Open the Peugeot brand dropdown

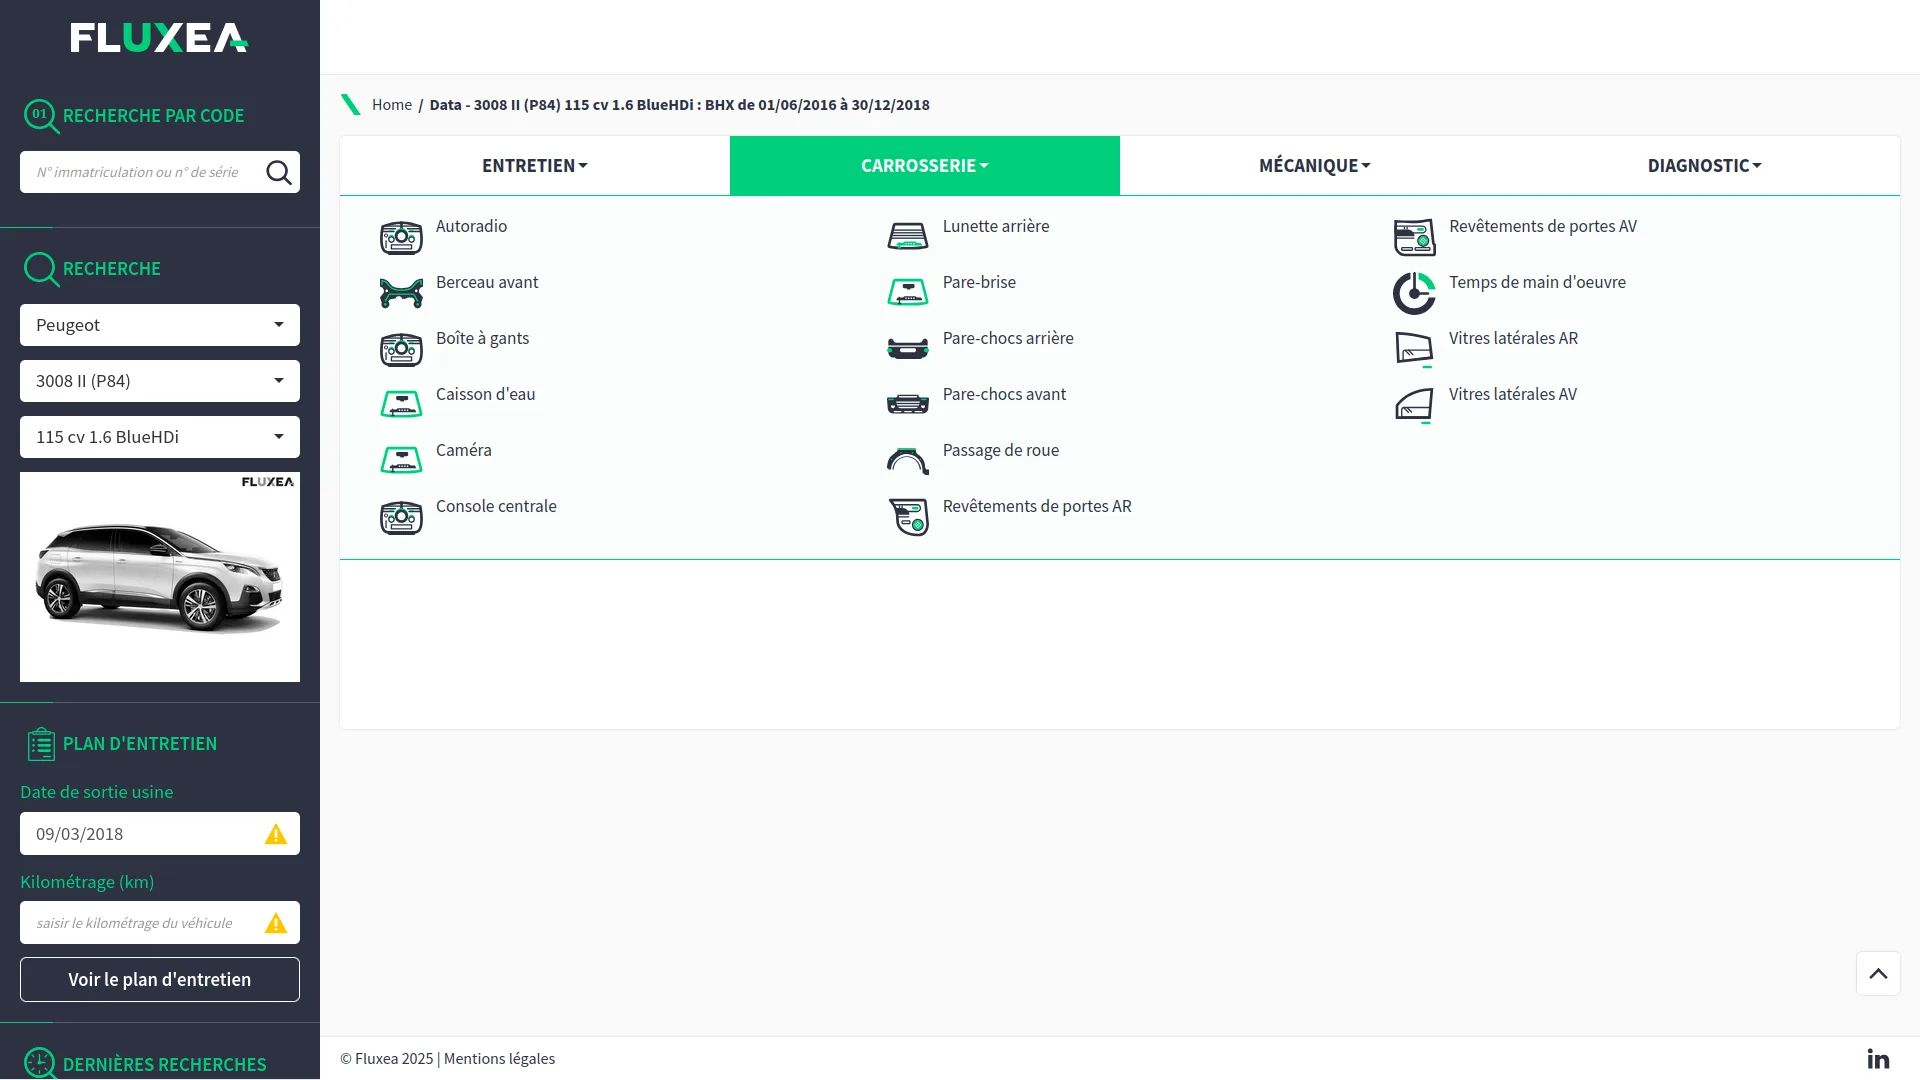(x=160, y=325)
